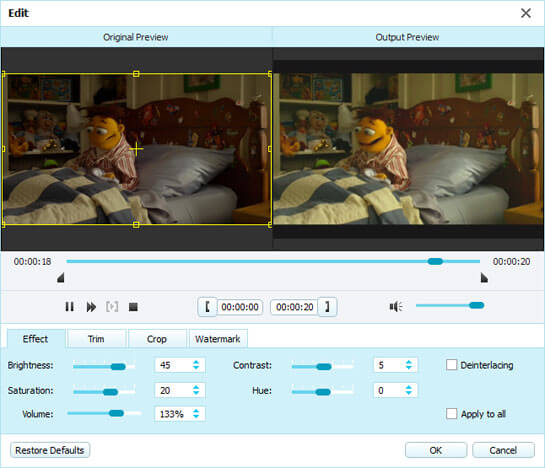Viewport: 545px width, 468px height.
Task: Change Volume percentage with stepper arrows
Action: (196, 413)
